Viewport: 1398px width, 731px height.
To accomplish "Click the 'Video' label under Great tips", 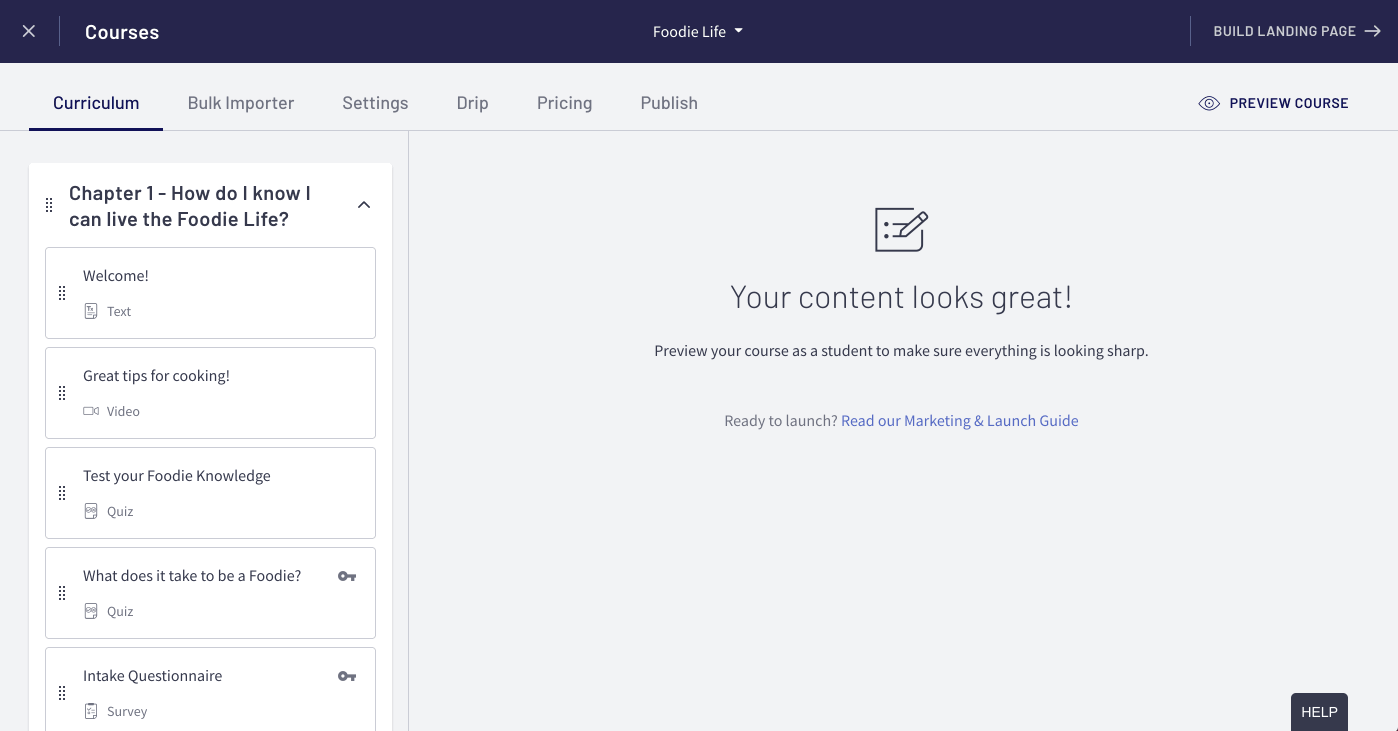I will [x=123, y=411].
